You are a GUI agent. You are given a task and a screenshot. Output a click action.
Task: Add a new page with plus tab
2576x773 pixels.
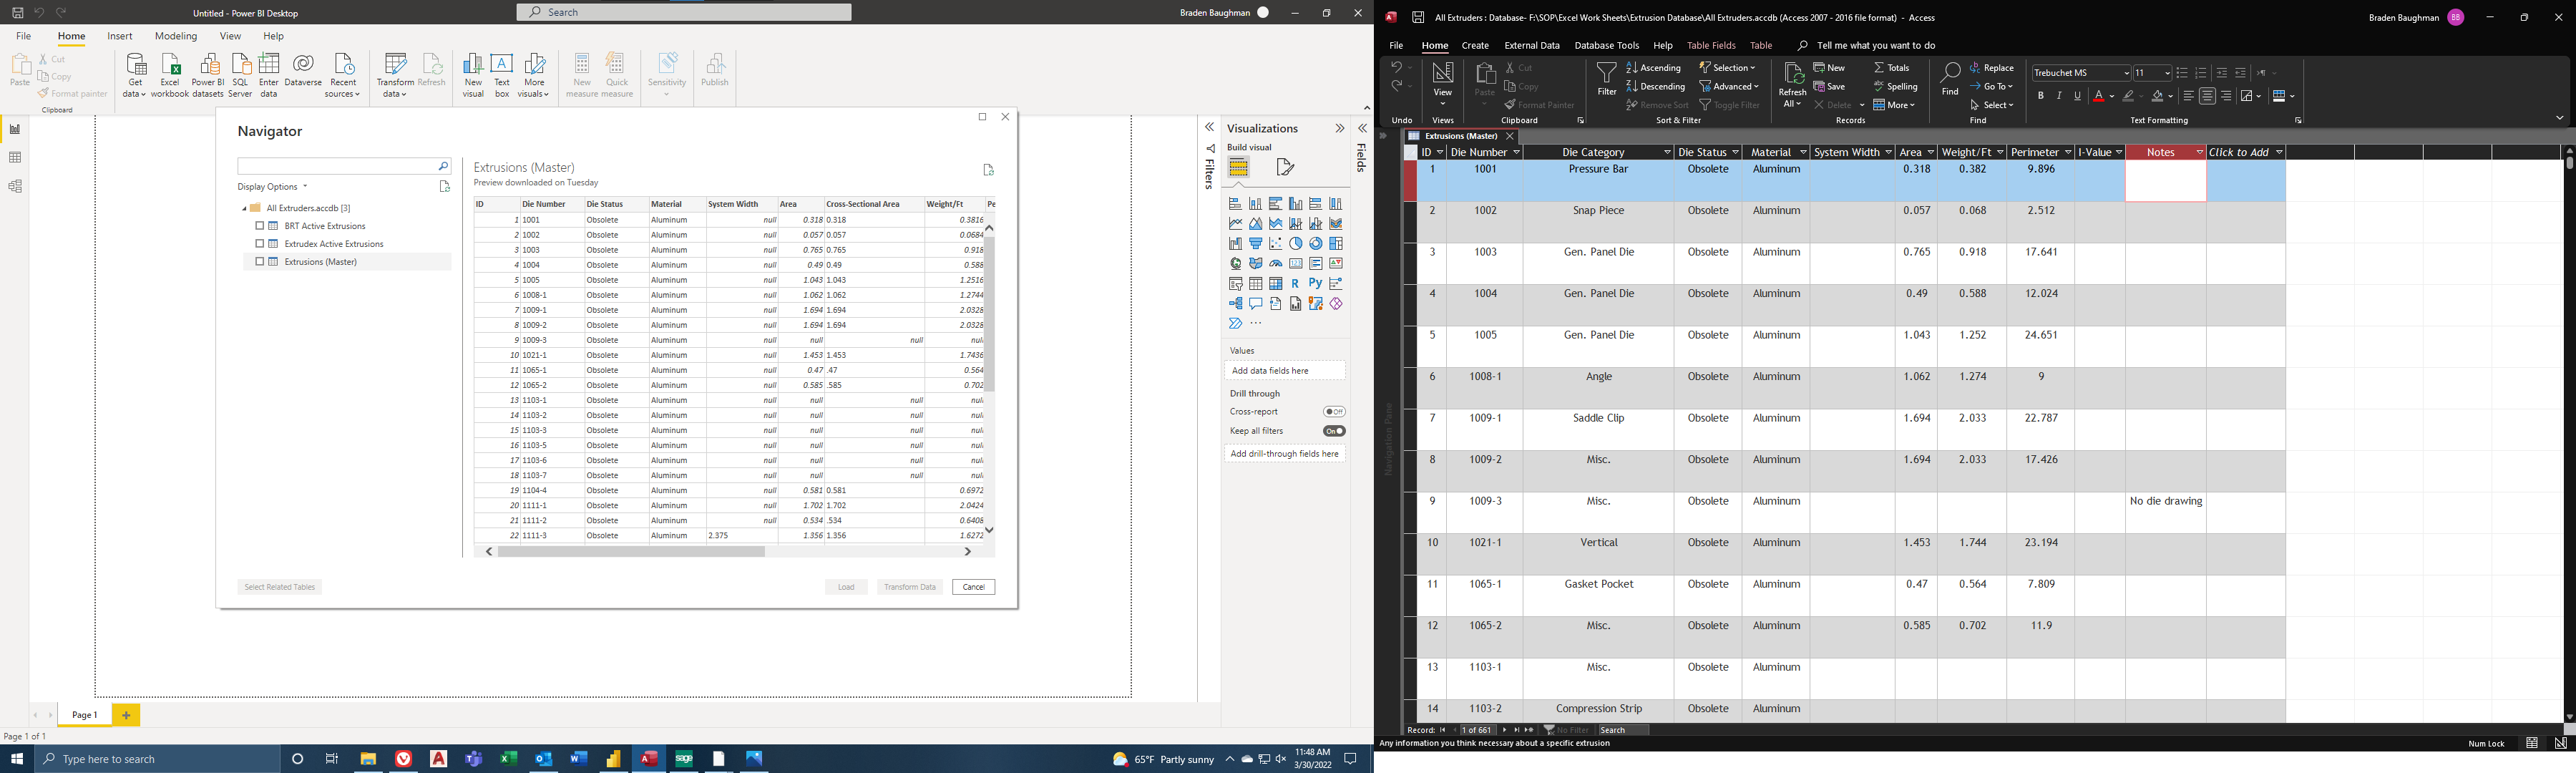[x=126, y=715]
